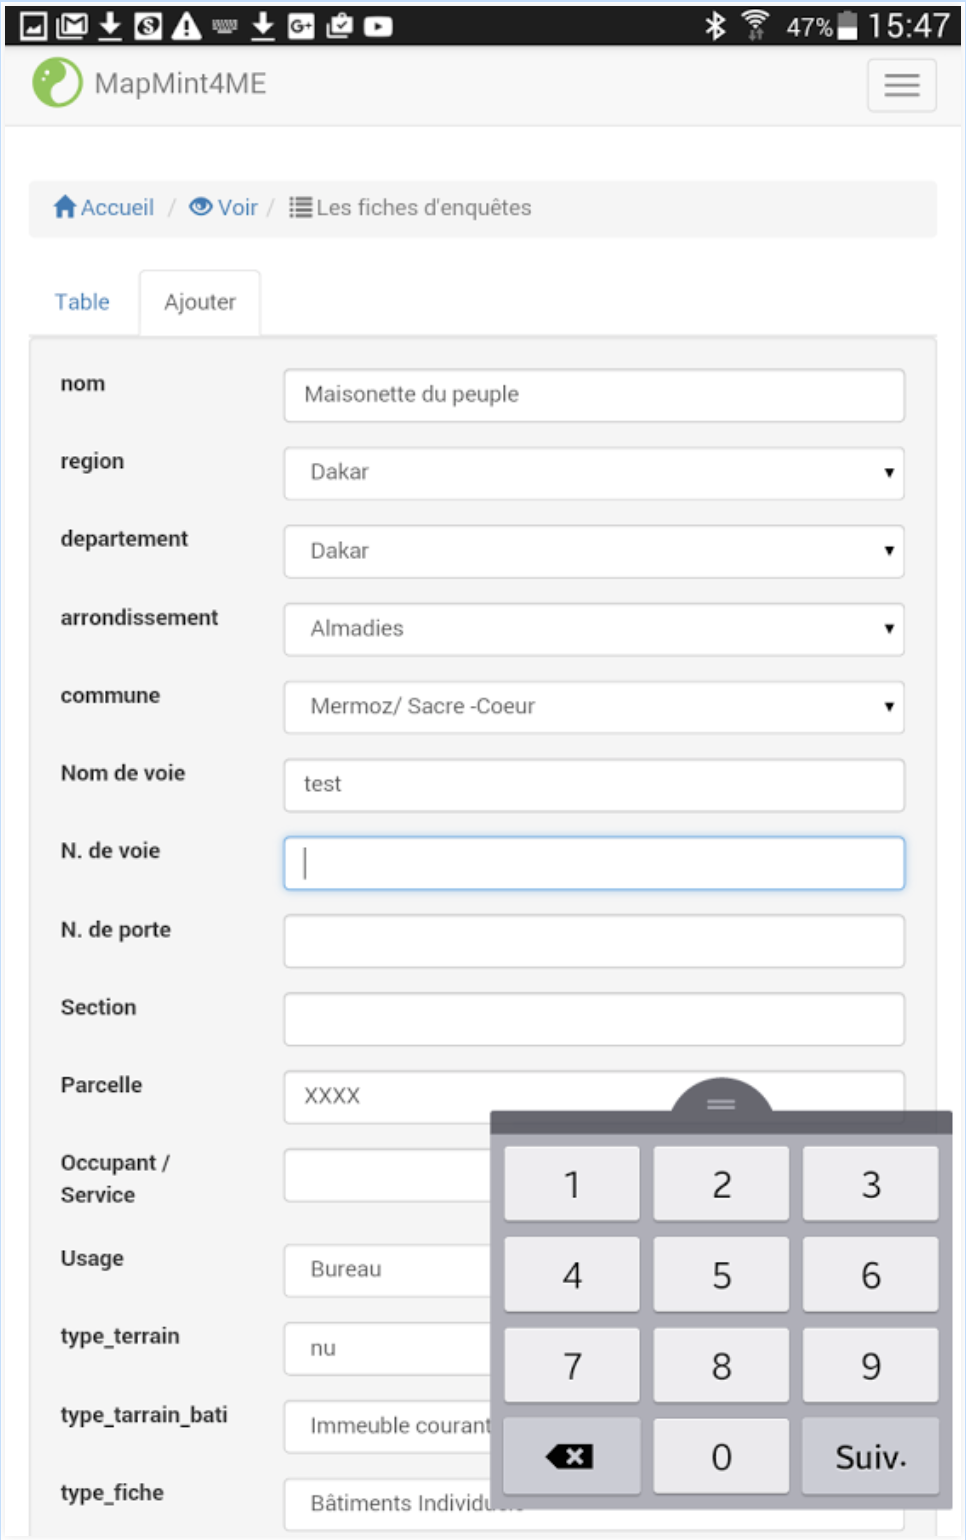Tap the backspace key on keypad
This screenshot has width=966, height=1540.
[571, 1456]
